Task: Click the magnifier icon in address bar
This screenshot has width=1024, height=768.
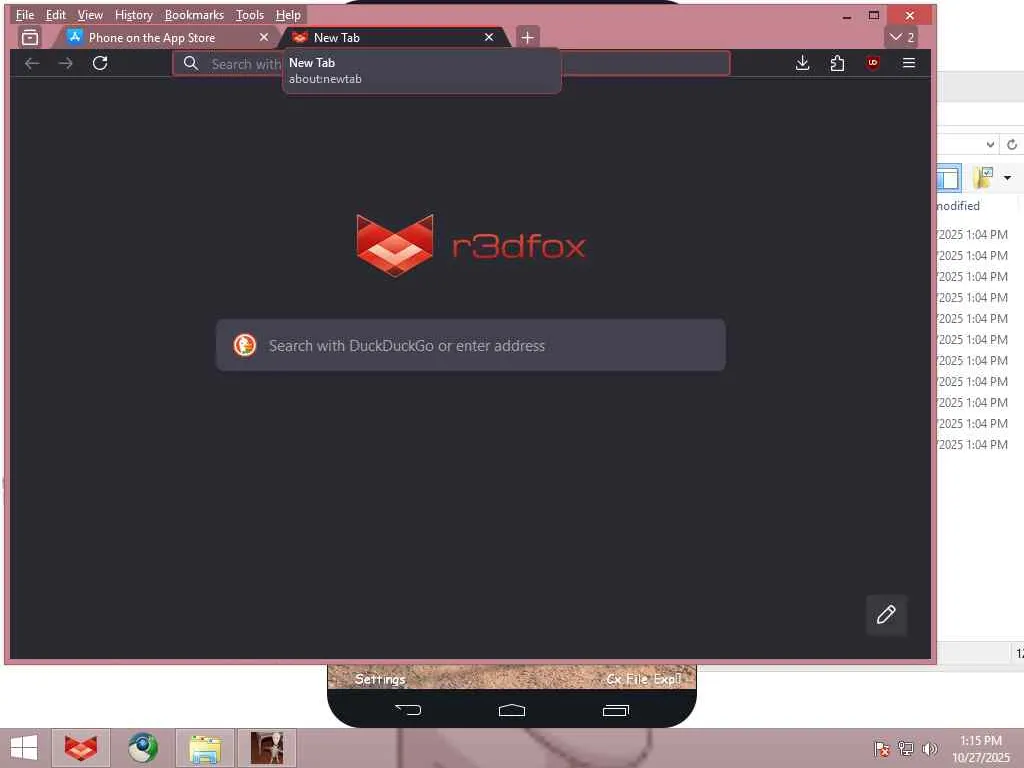Action: (191, 63)
